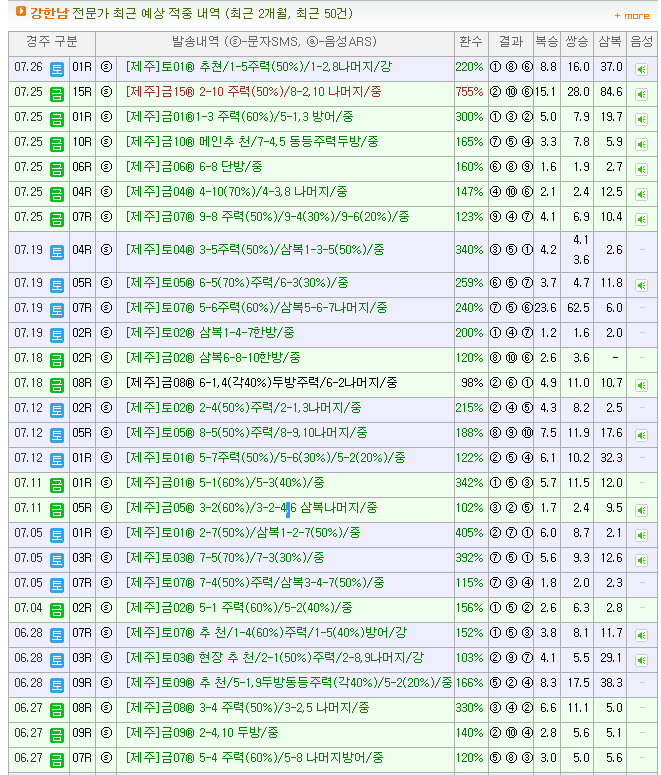Click speaker icon in 07.18 08R row
The width and height of the screenshot is (661, 775).
coord(640,385)
